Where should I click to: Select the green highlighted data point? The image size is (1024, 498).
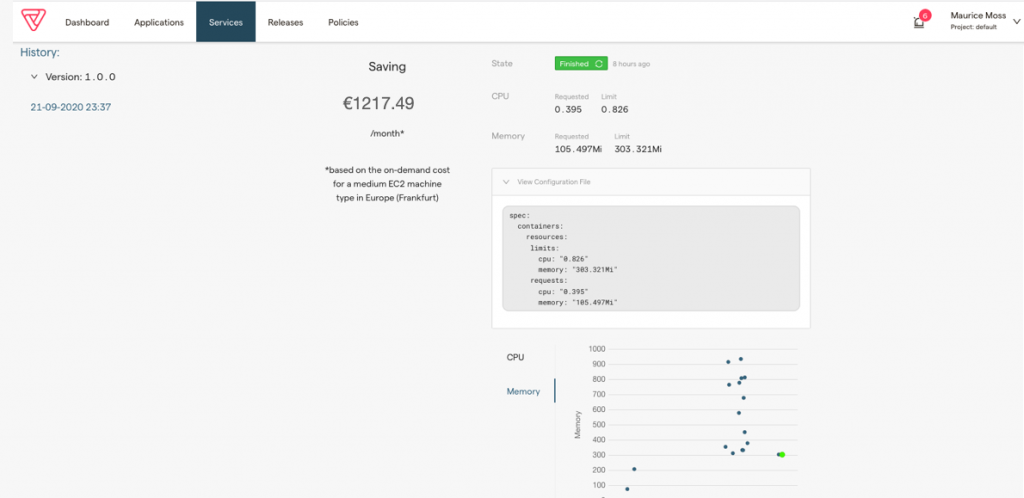point(782,454)
